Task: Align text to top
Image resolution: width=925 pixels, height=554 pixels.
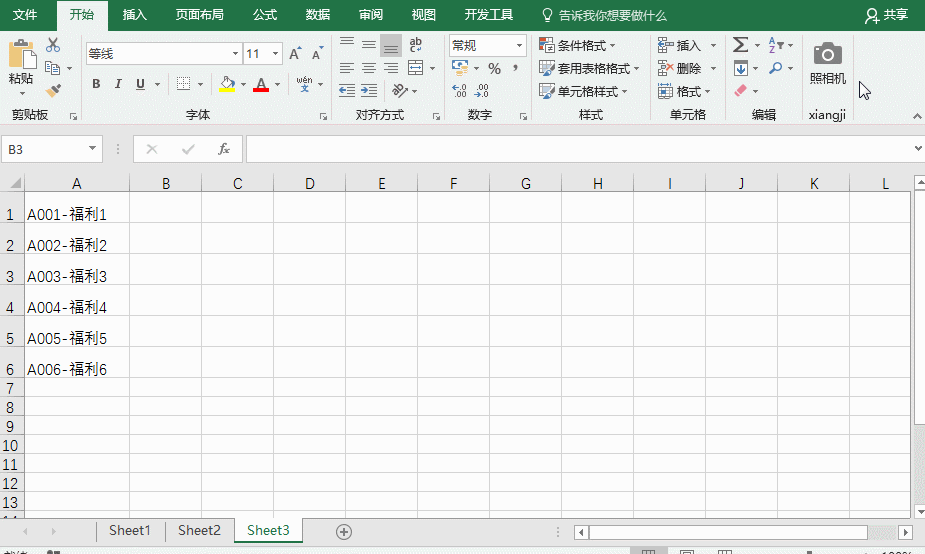Action: pyautogui.click(x=347, y=44)
